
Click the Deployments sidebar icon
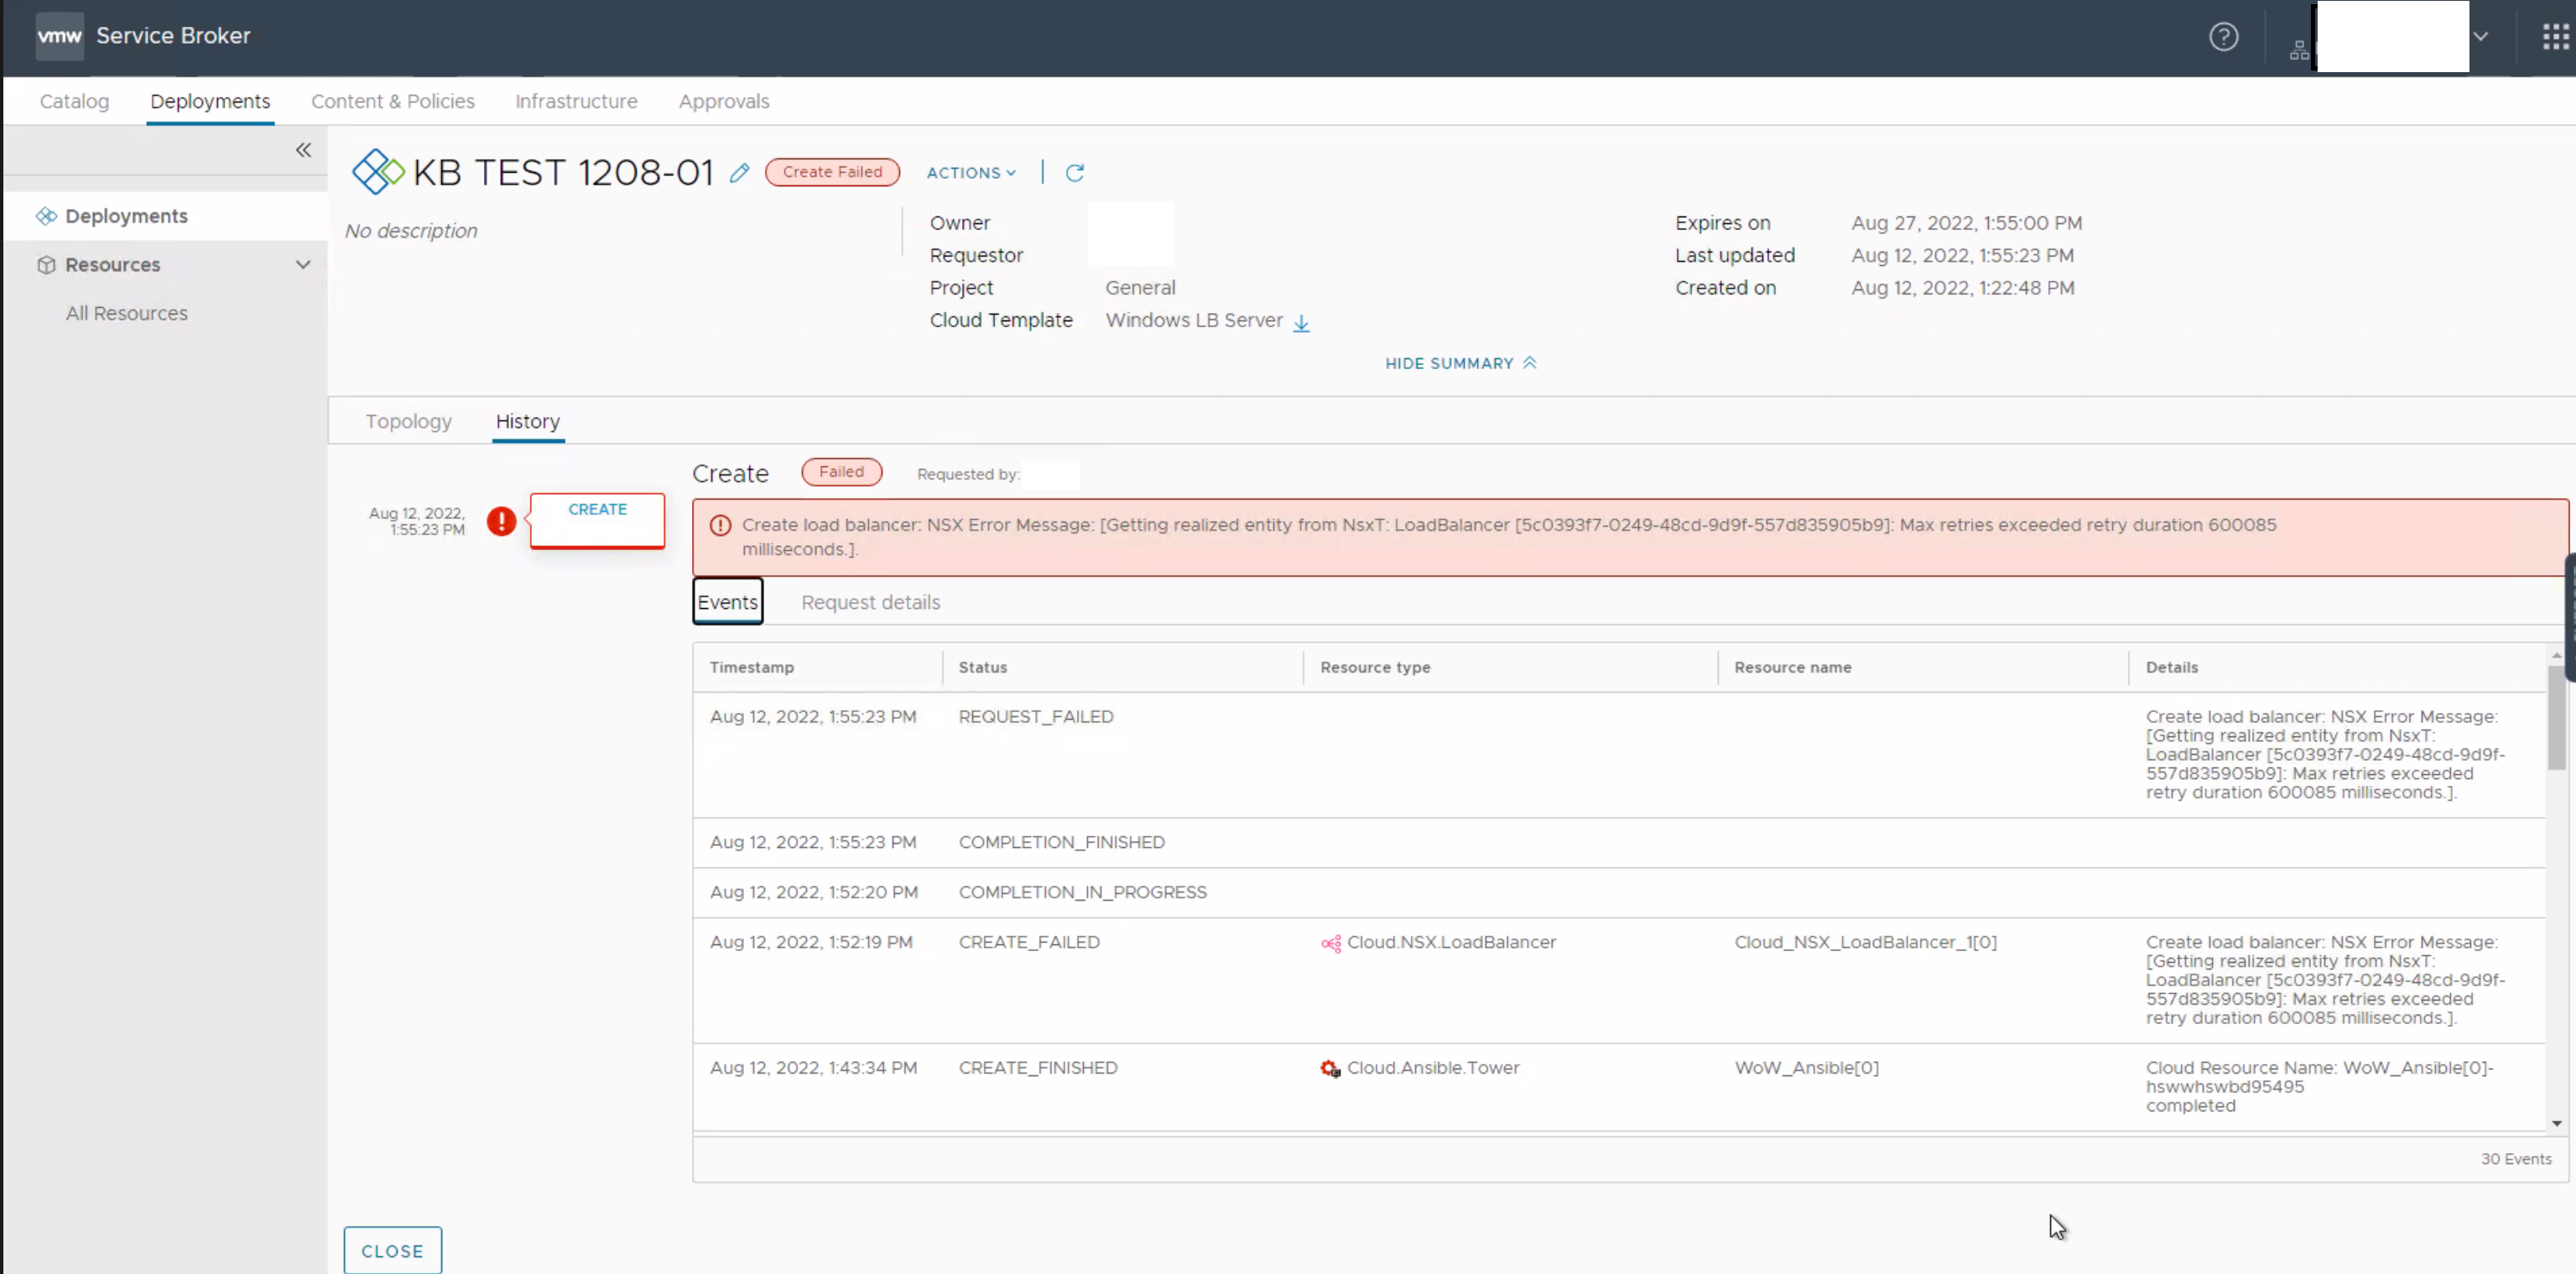[46, 215]
